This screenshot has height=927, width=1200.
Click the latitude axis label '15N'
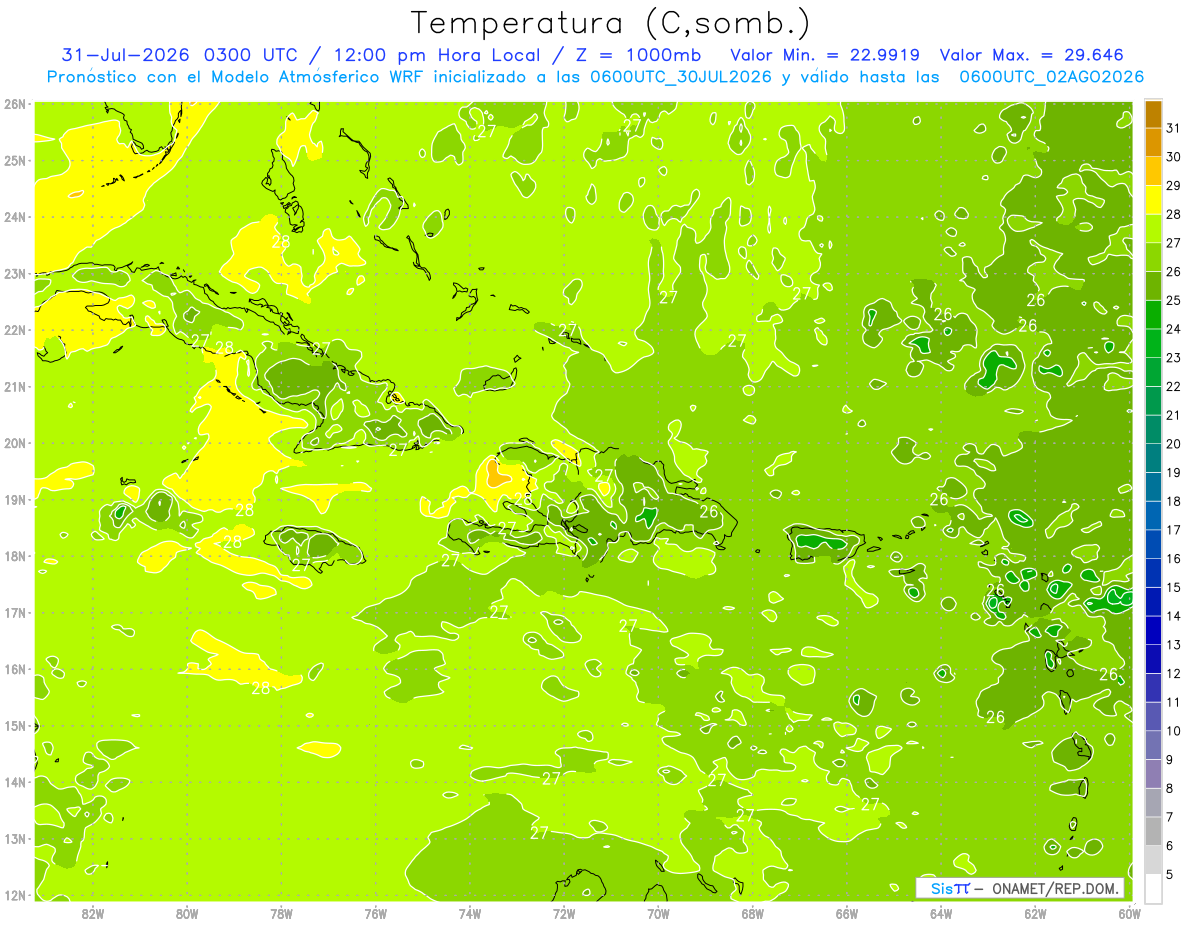pyautogui.click(x=15, y=725)
